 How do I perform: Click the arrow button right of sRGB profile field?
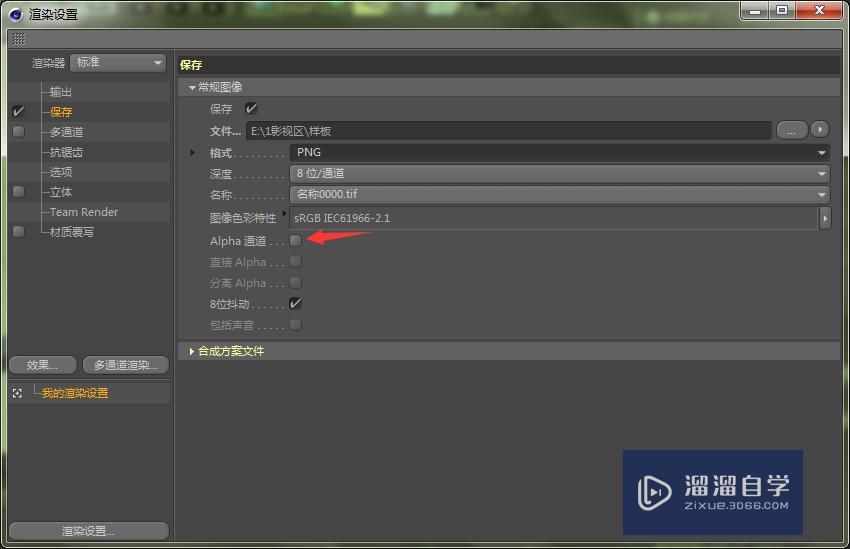pos(825,218)
